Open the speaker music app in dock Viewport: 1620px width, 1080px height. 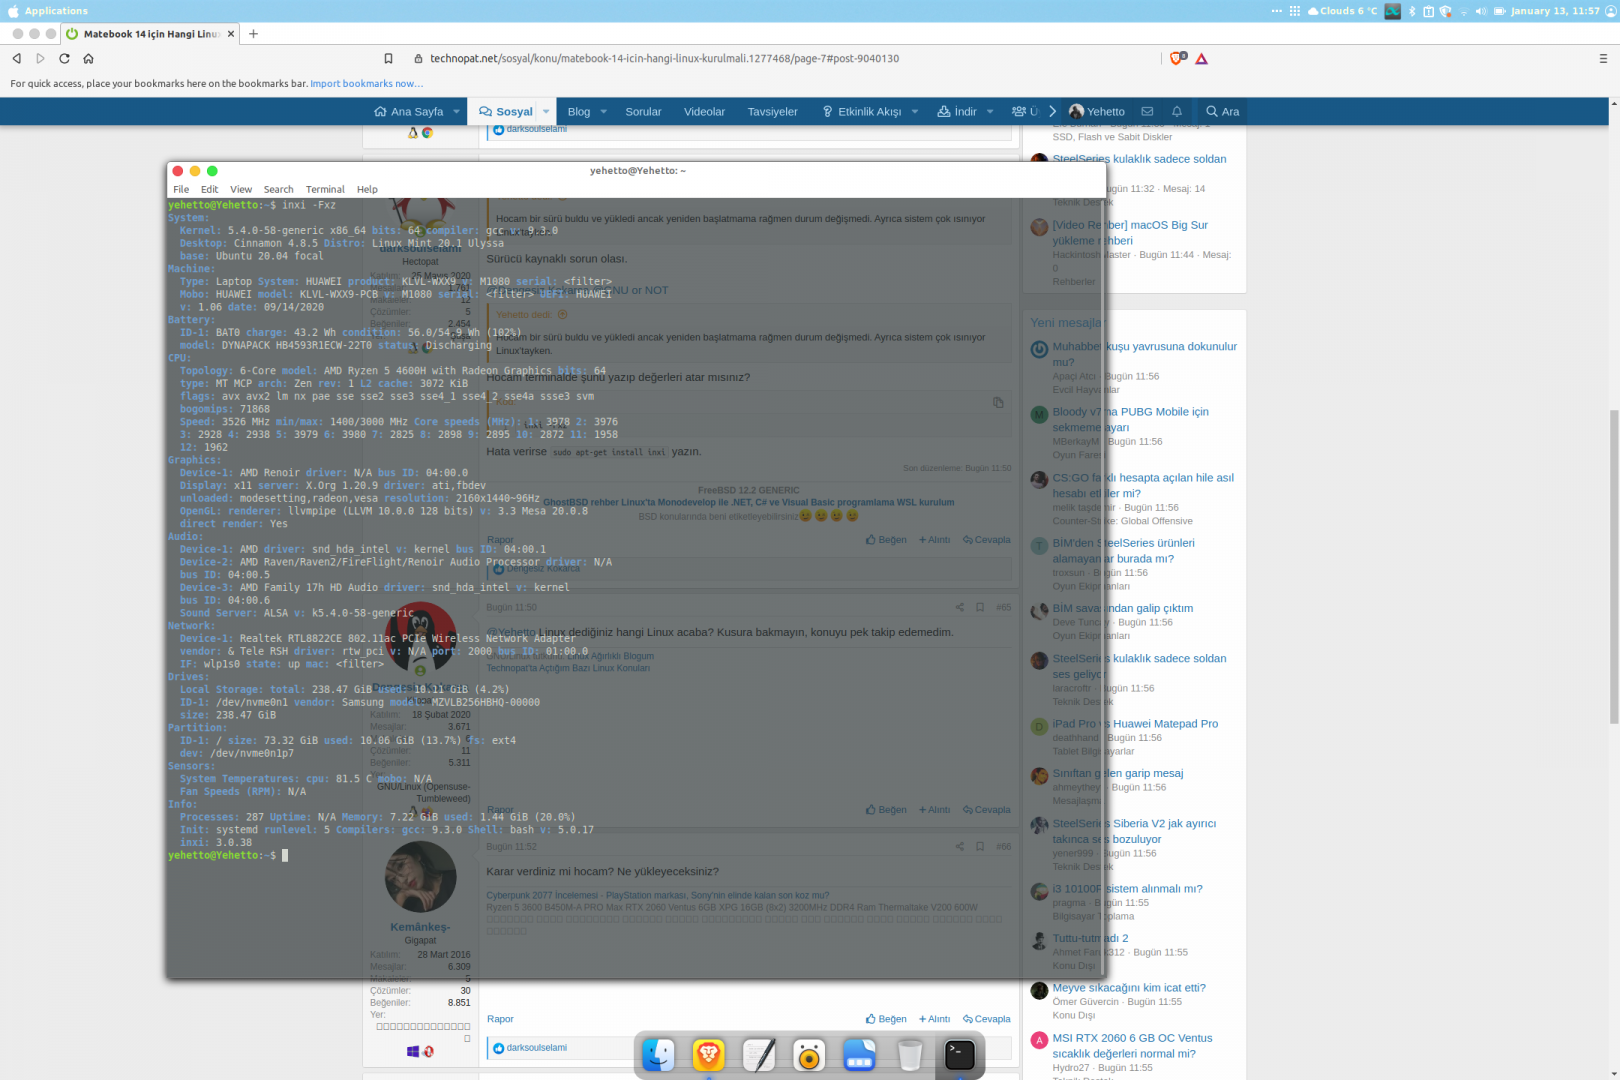coord(809,1055)
